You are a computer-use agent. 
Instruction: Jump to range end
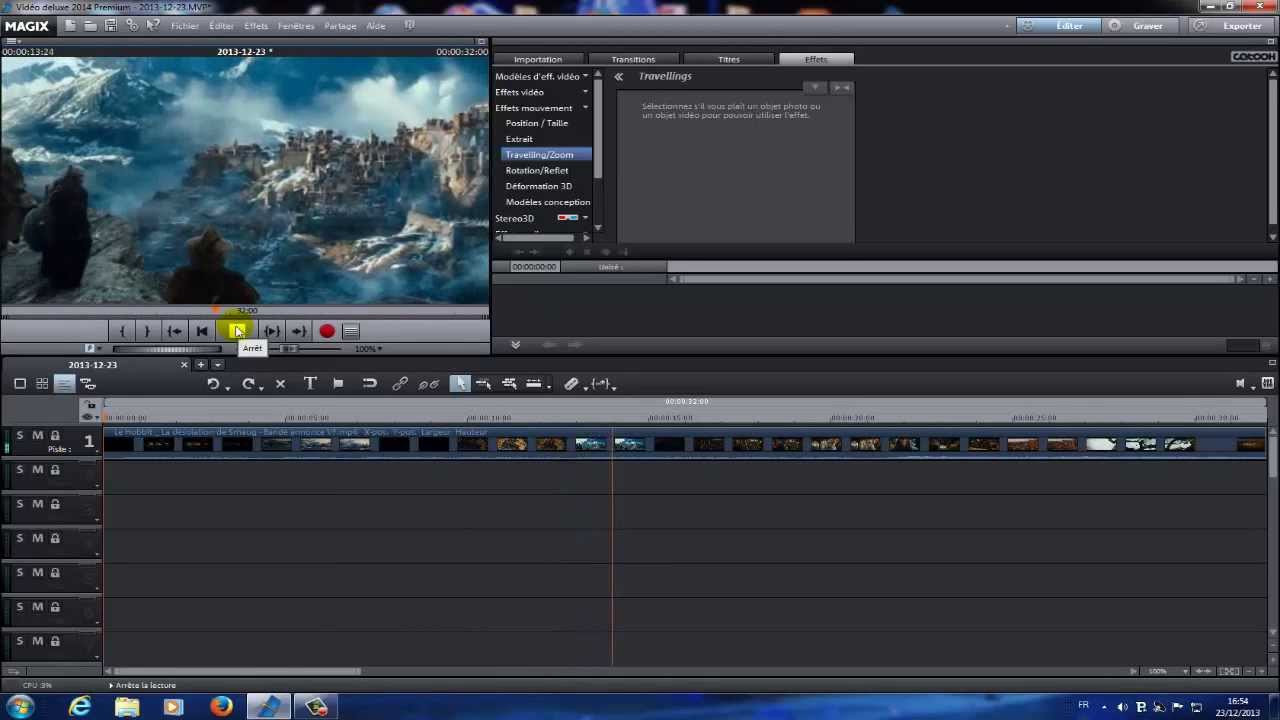(x=299, y=331)
